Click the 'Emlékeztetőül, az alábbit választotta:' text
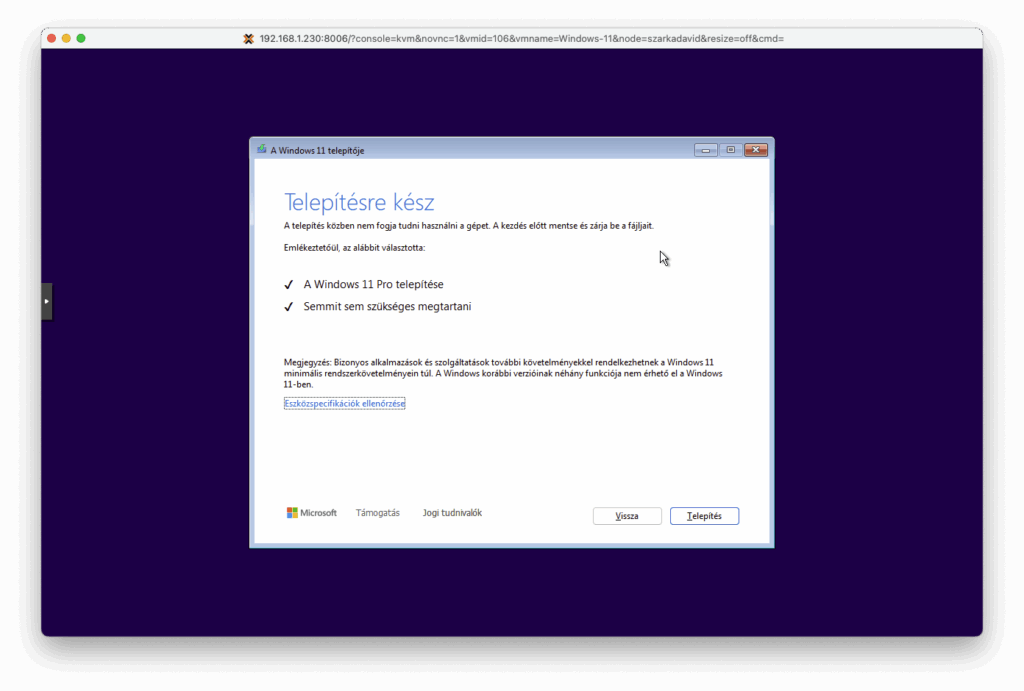Image resolution: width=1024 pixels, height=691 pixels. [354, 248]
